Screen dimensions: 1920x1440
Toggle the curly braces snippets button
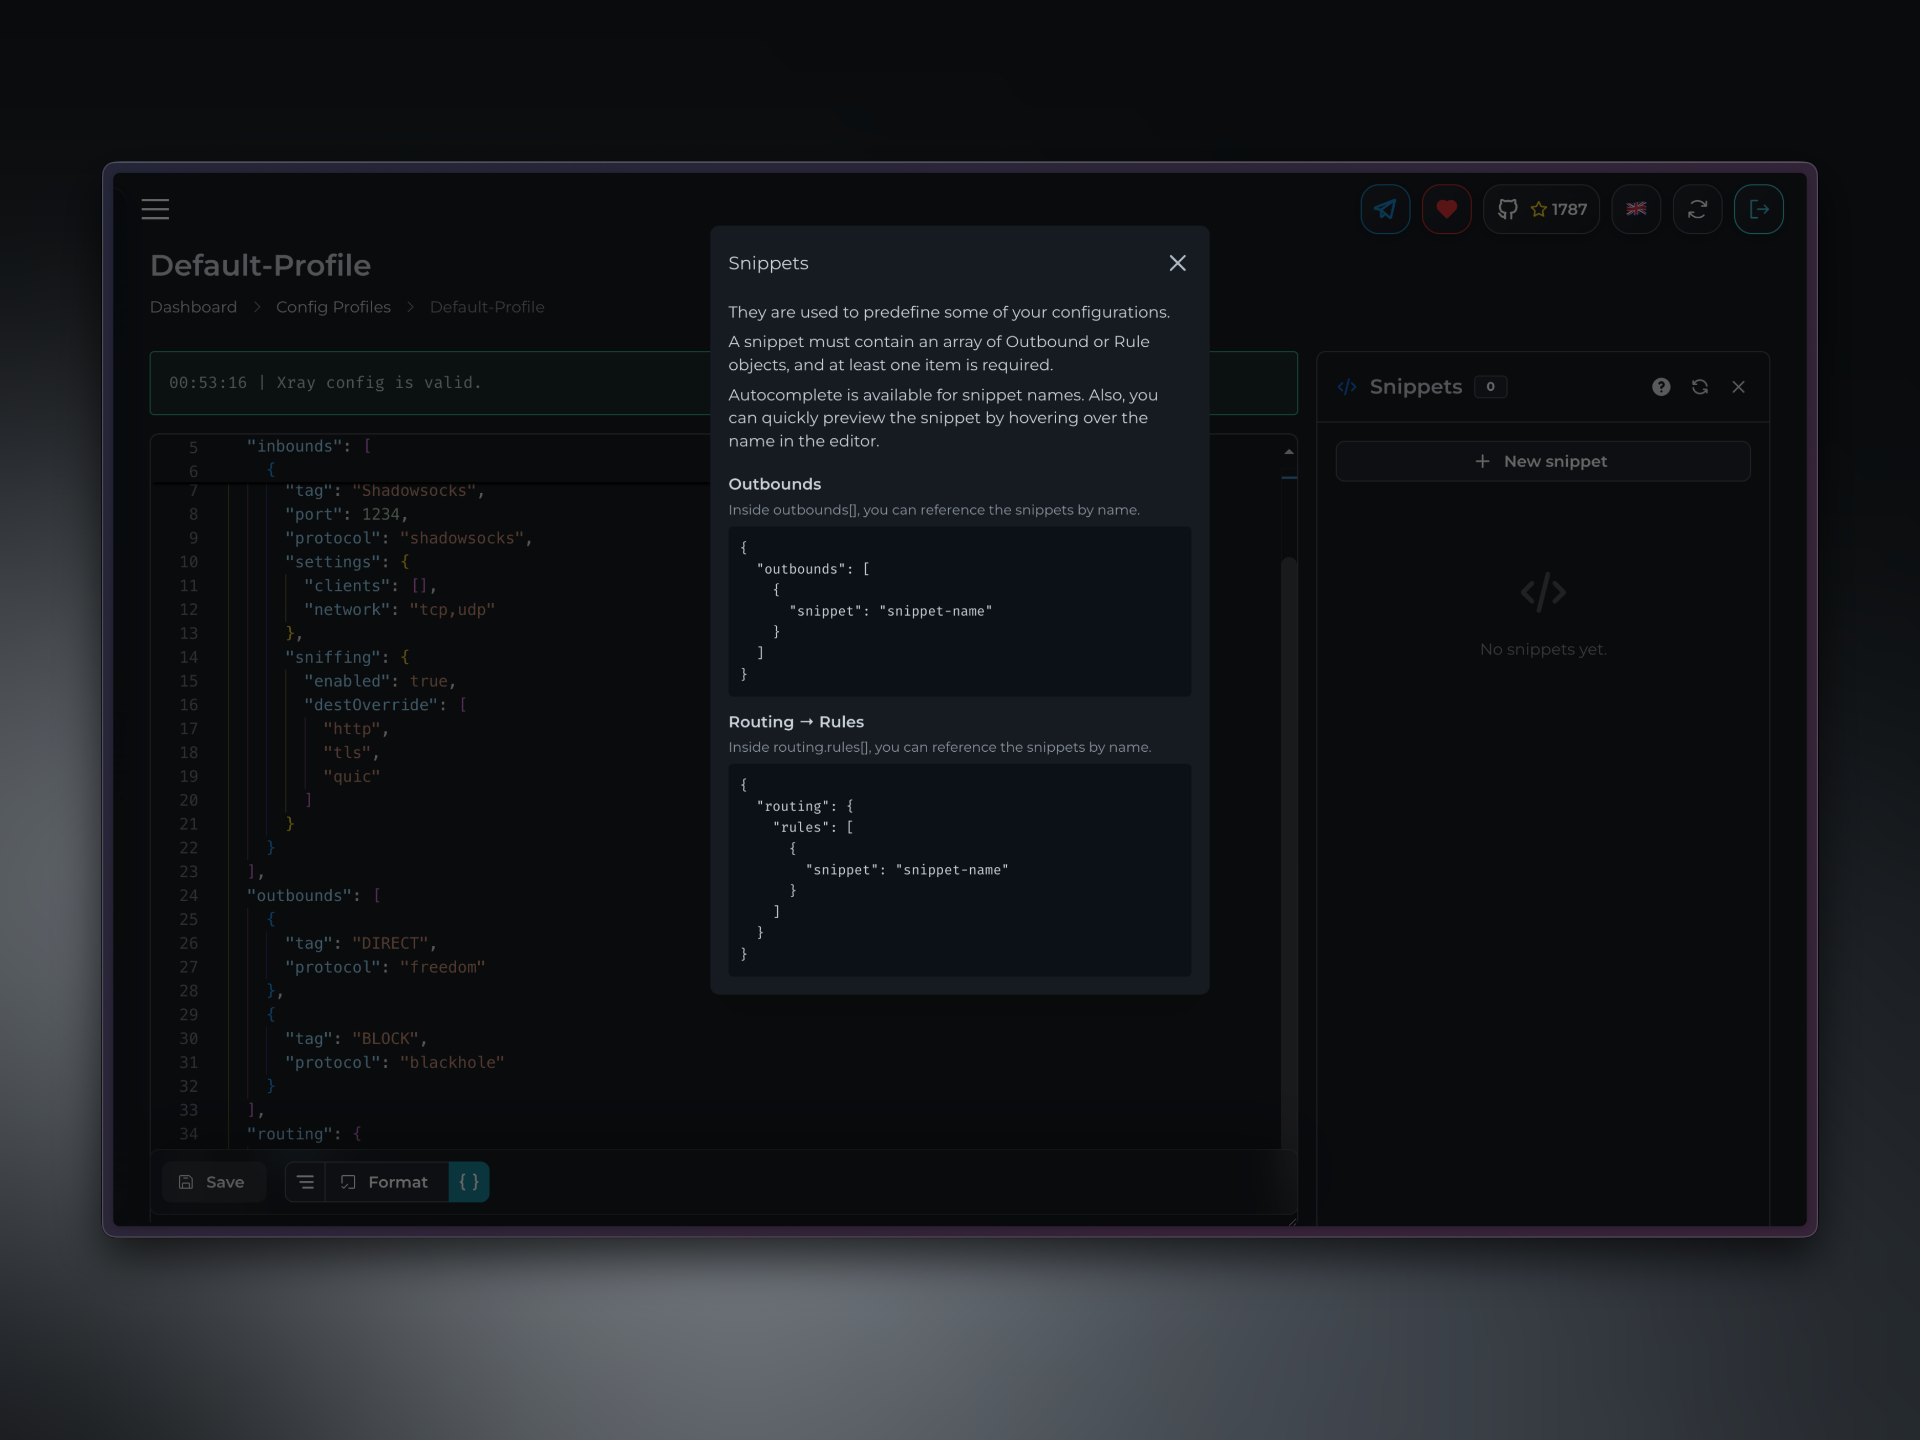[469, 1182]
